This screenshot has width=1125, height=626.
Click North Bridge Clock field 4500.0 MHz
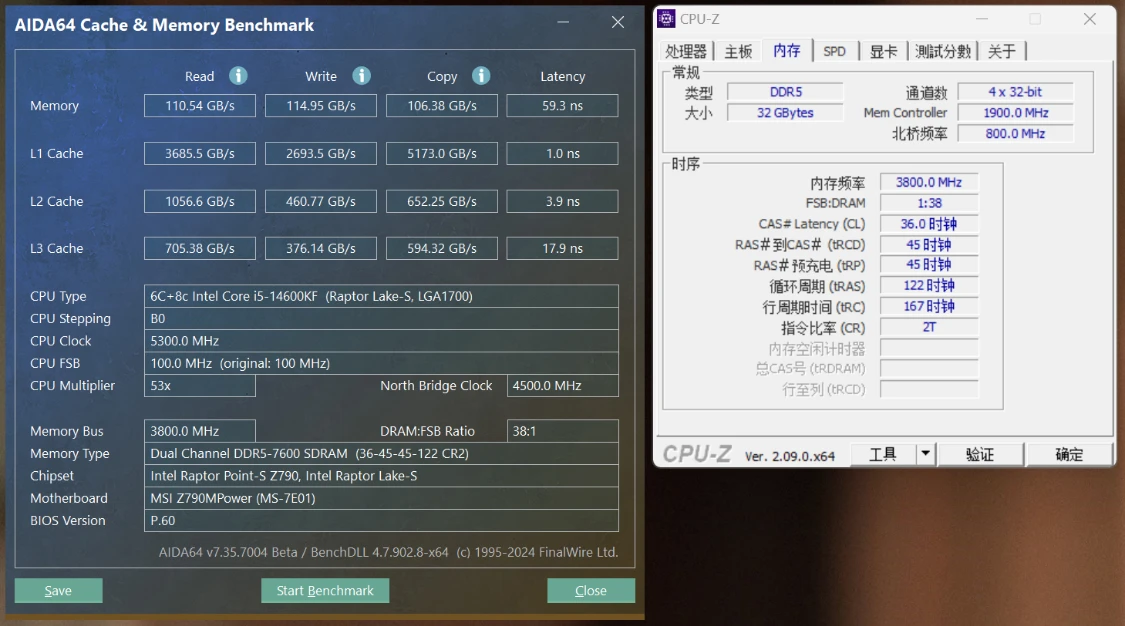(562, 385)
